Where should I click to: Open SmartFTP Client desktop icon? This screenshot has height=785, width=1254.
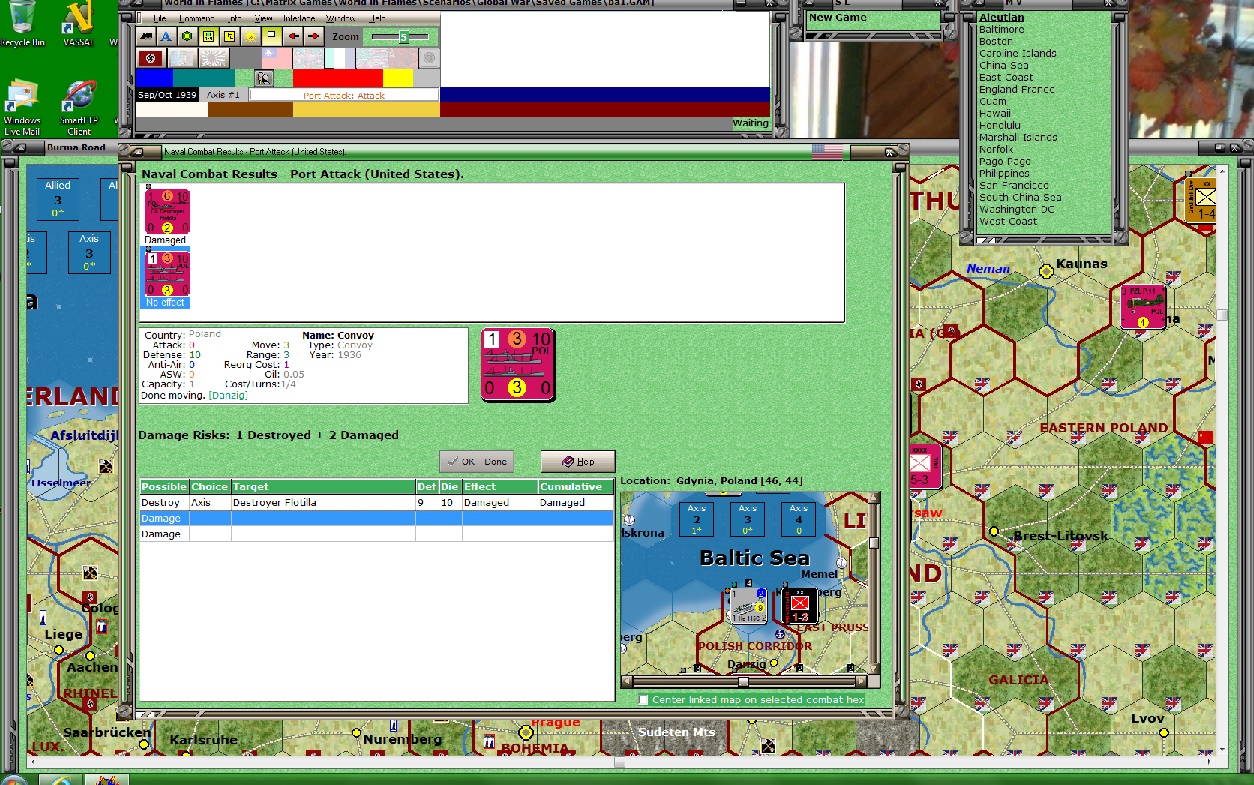coord(79,107)
